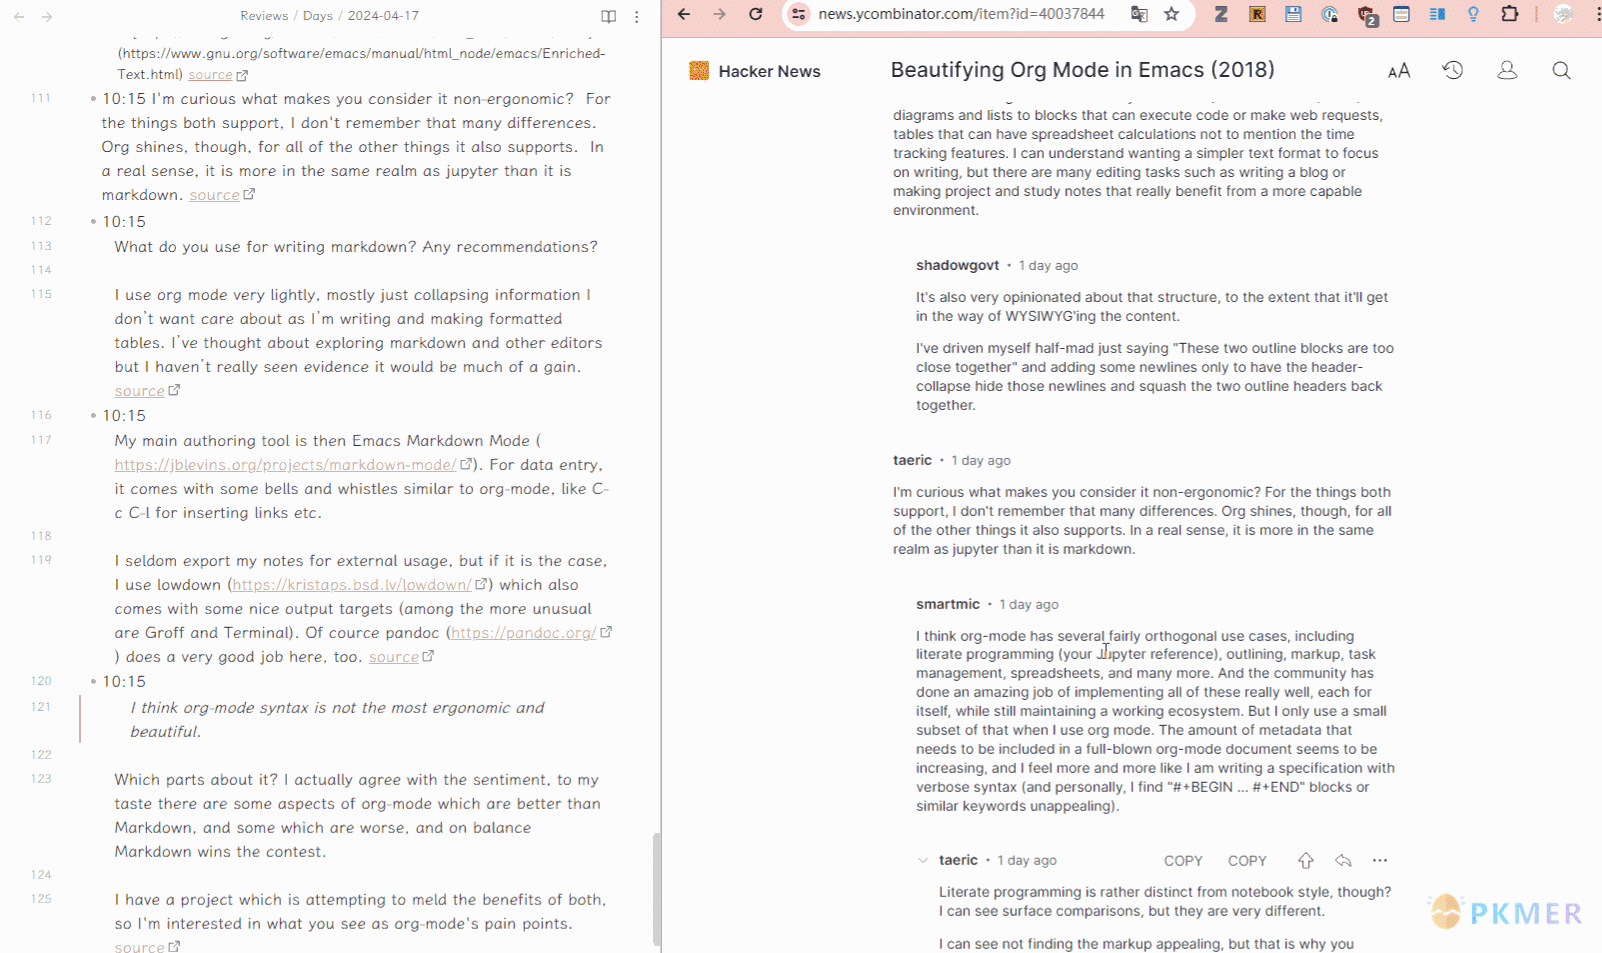Image resolution: width=1602 pixels, height=953 pixels.
Task: Click the first COPY button on taeric's comment
Action: coord(1183,861)
